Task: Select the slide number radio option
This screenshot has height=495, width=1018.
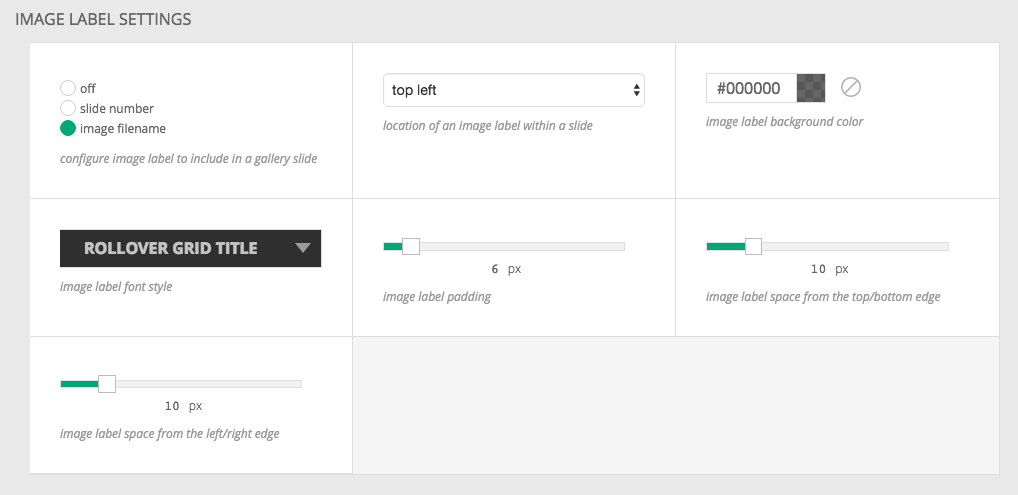Action: [68, 108]
